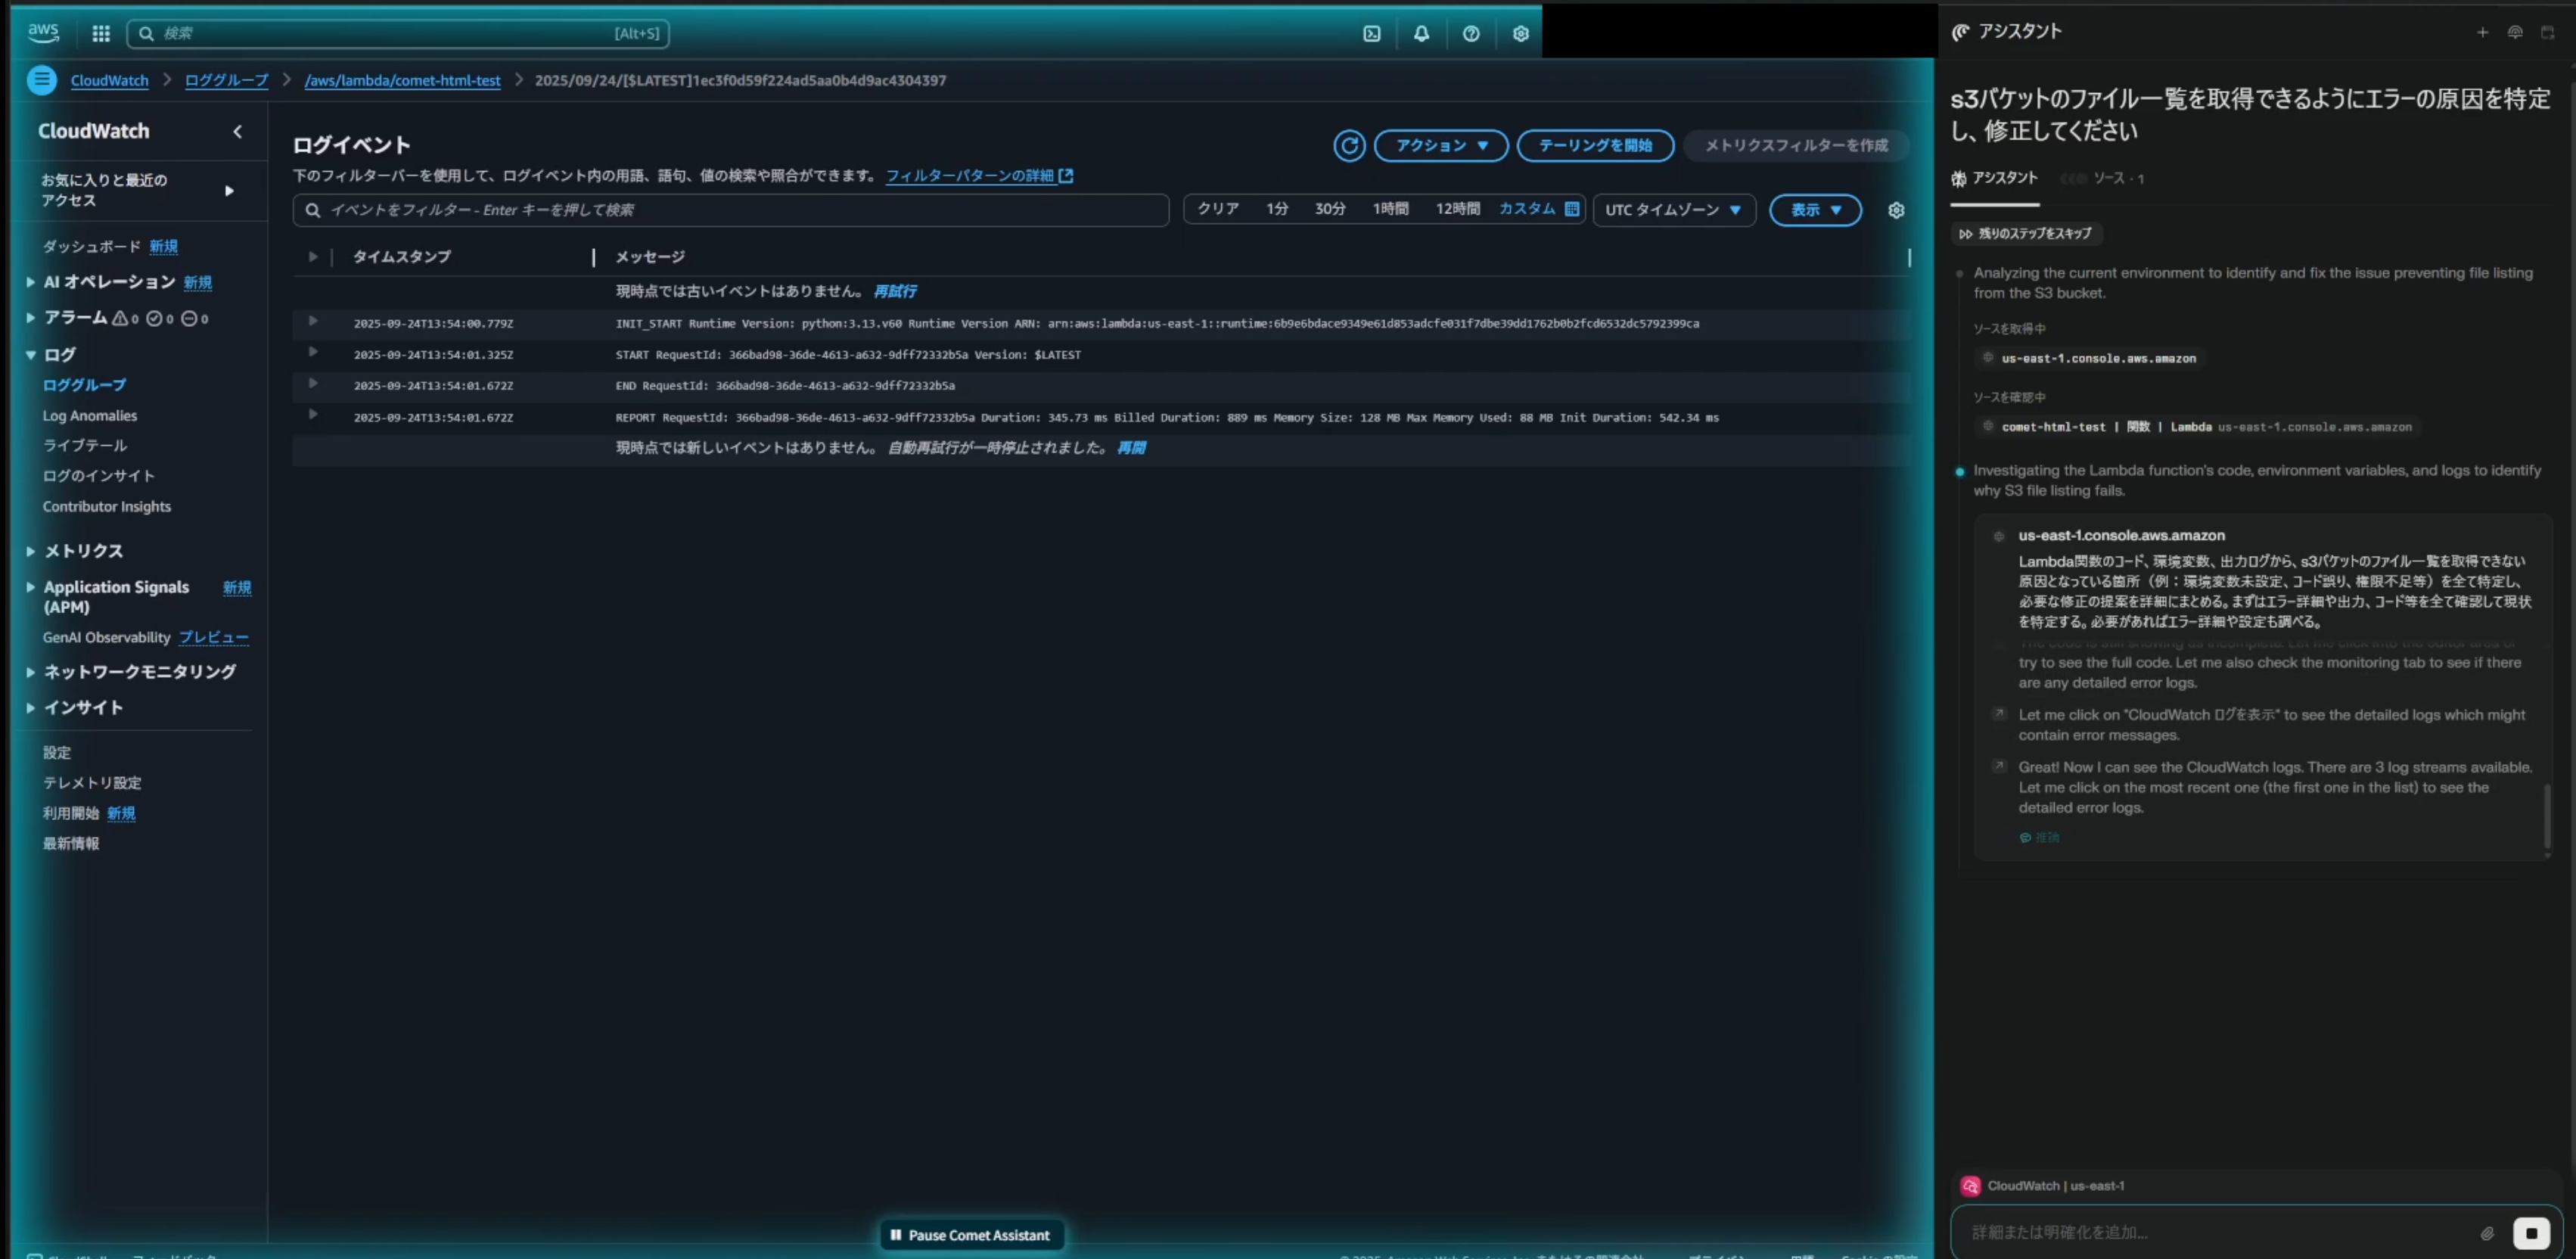Toggle the hamburger navigation menu
The image size is (2576, 1259).
[41, 80]
